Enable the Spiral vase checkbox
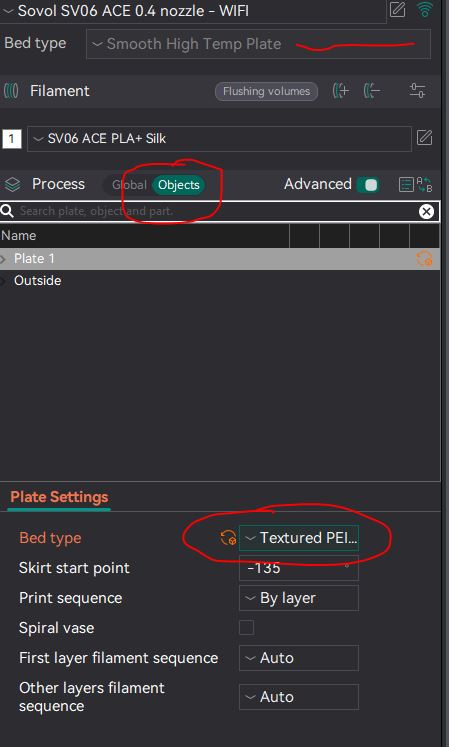The width and height of the screenshot is (449, 747). coord(246,627)
